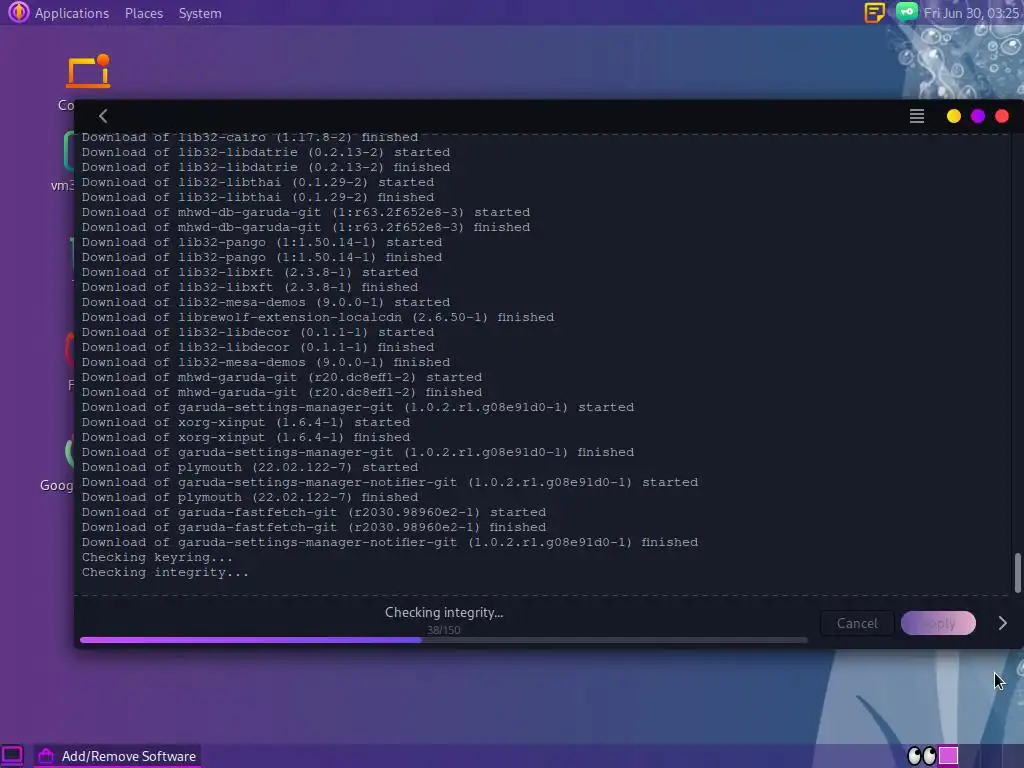1024x768 pixels.
Task: Click the lib32-libdatrie started line
Action: (x=266, y=152)
